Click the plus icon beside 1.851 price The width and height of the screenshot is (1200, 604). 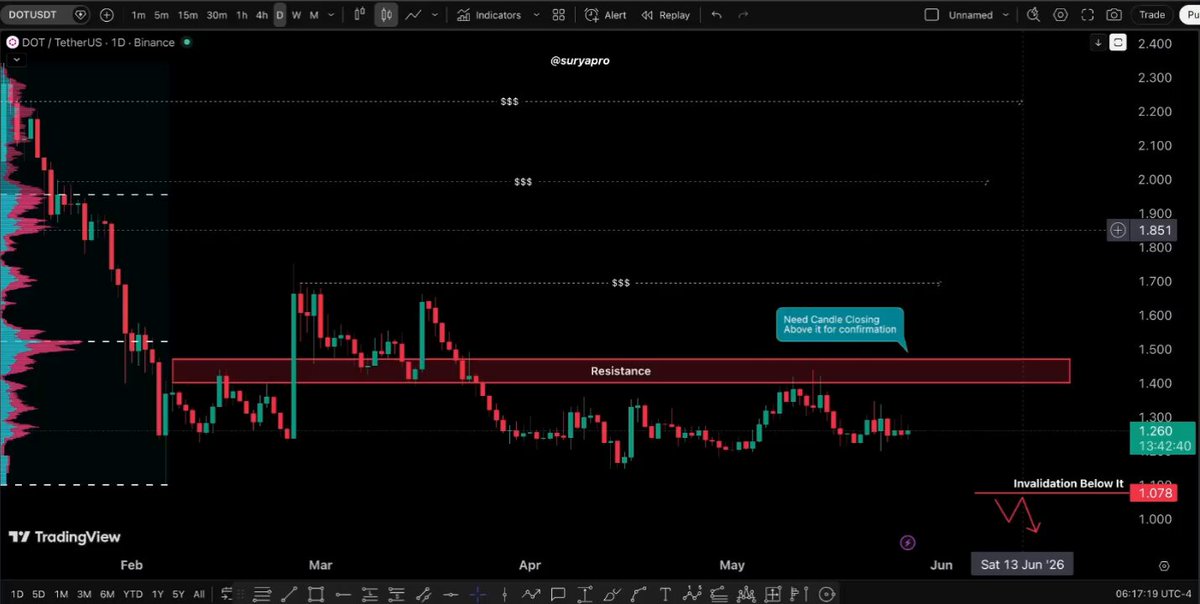[1118, 230]
